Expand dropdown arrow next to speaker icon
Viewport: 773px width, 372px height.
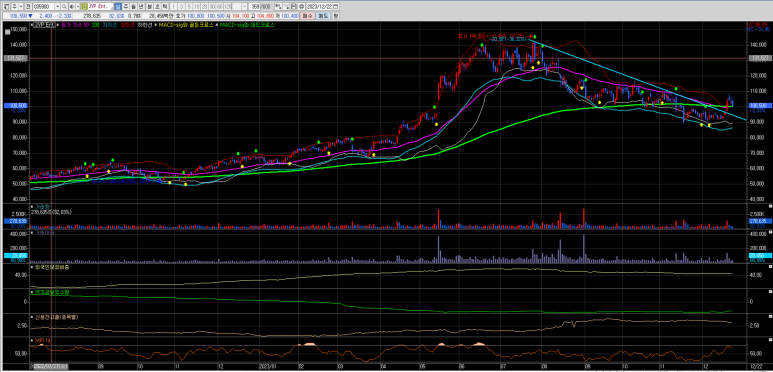pos(77,6)
